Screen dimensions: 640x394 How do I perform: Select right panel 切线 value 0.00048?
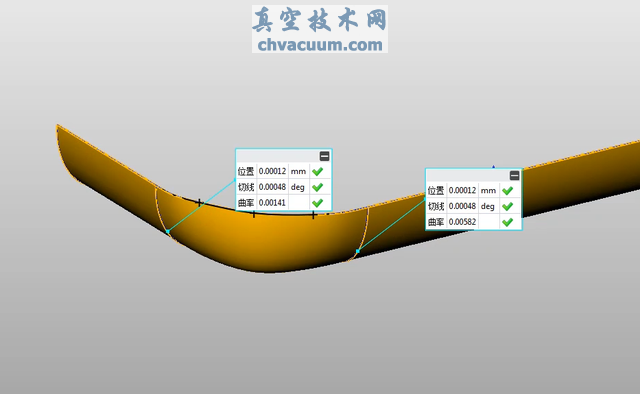pos(462,207)
